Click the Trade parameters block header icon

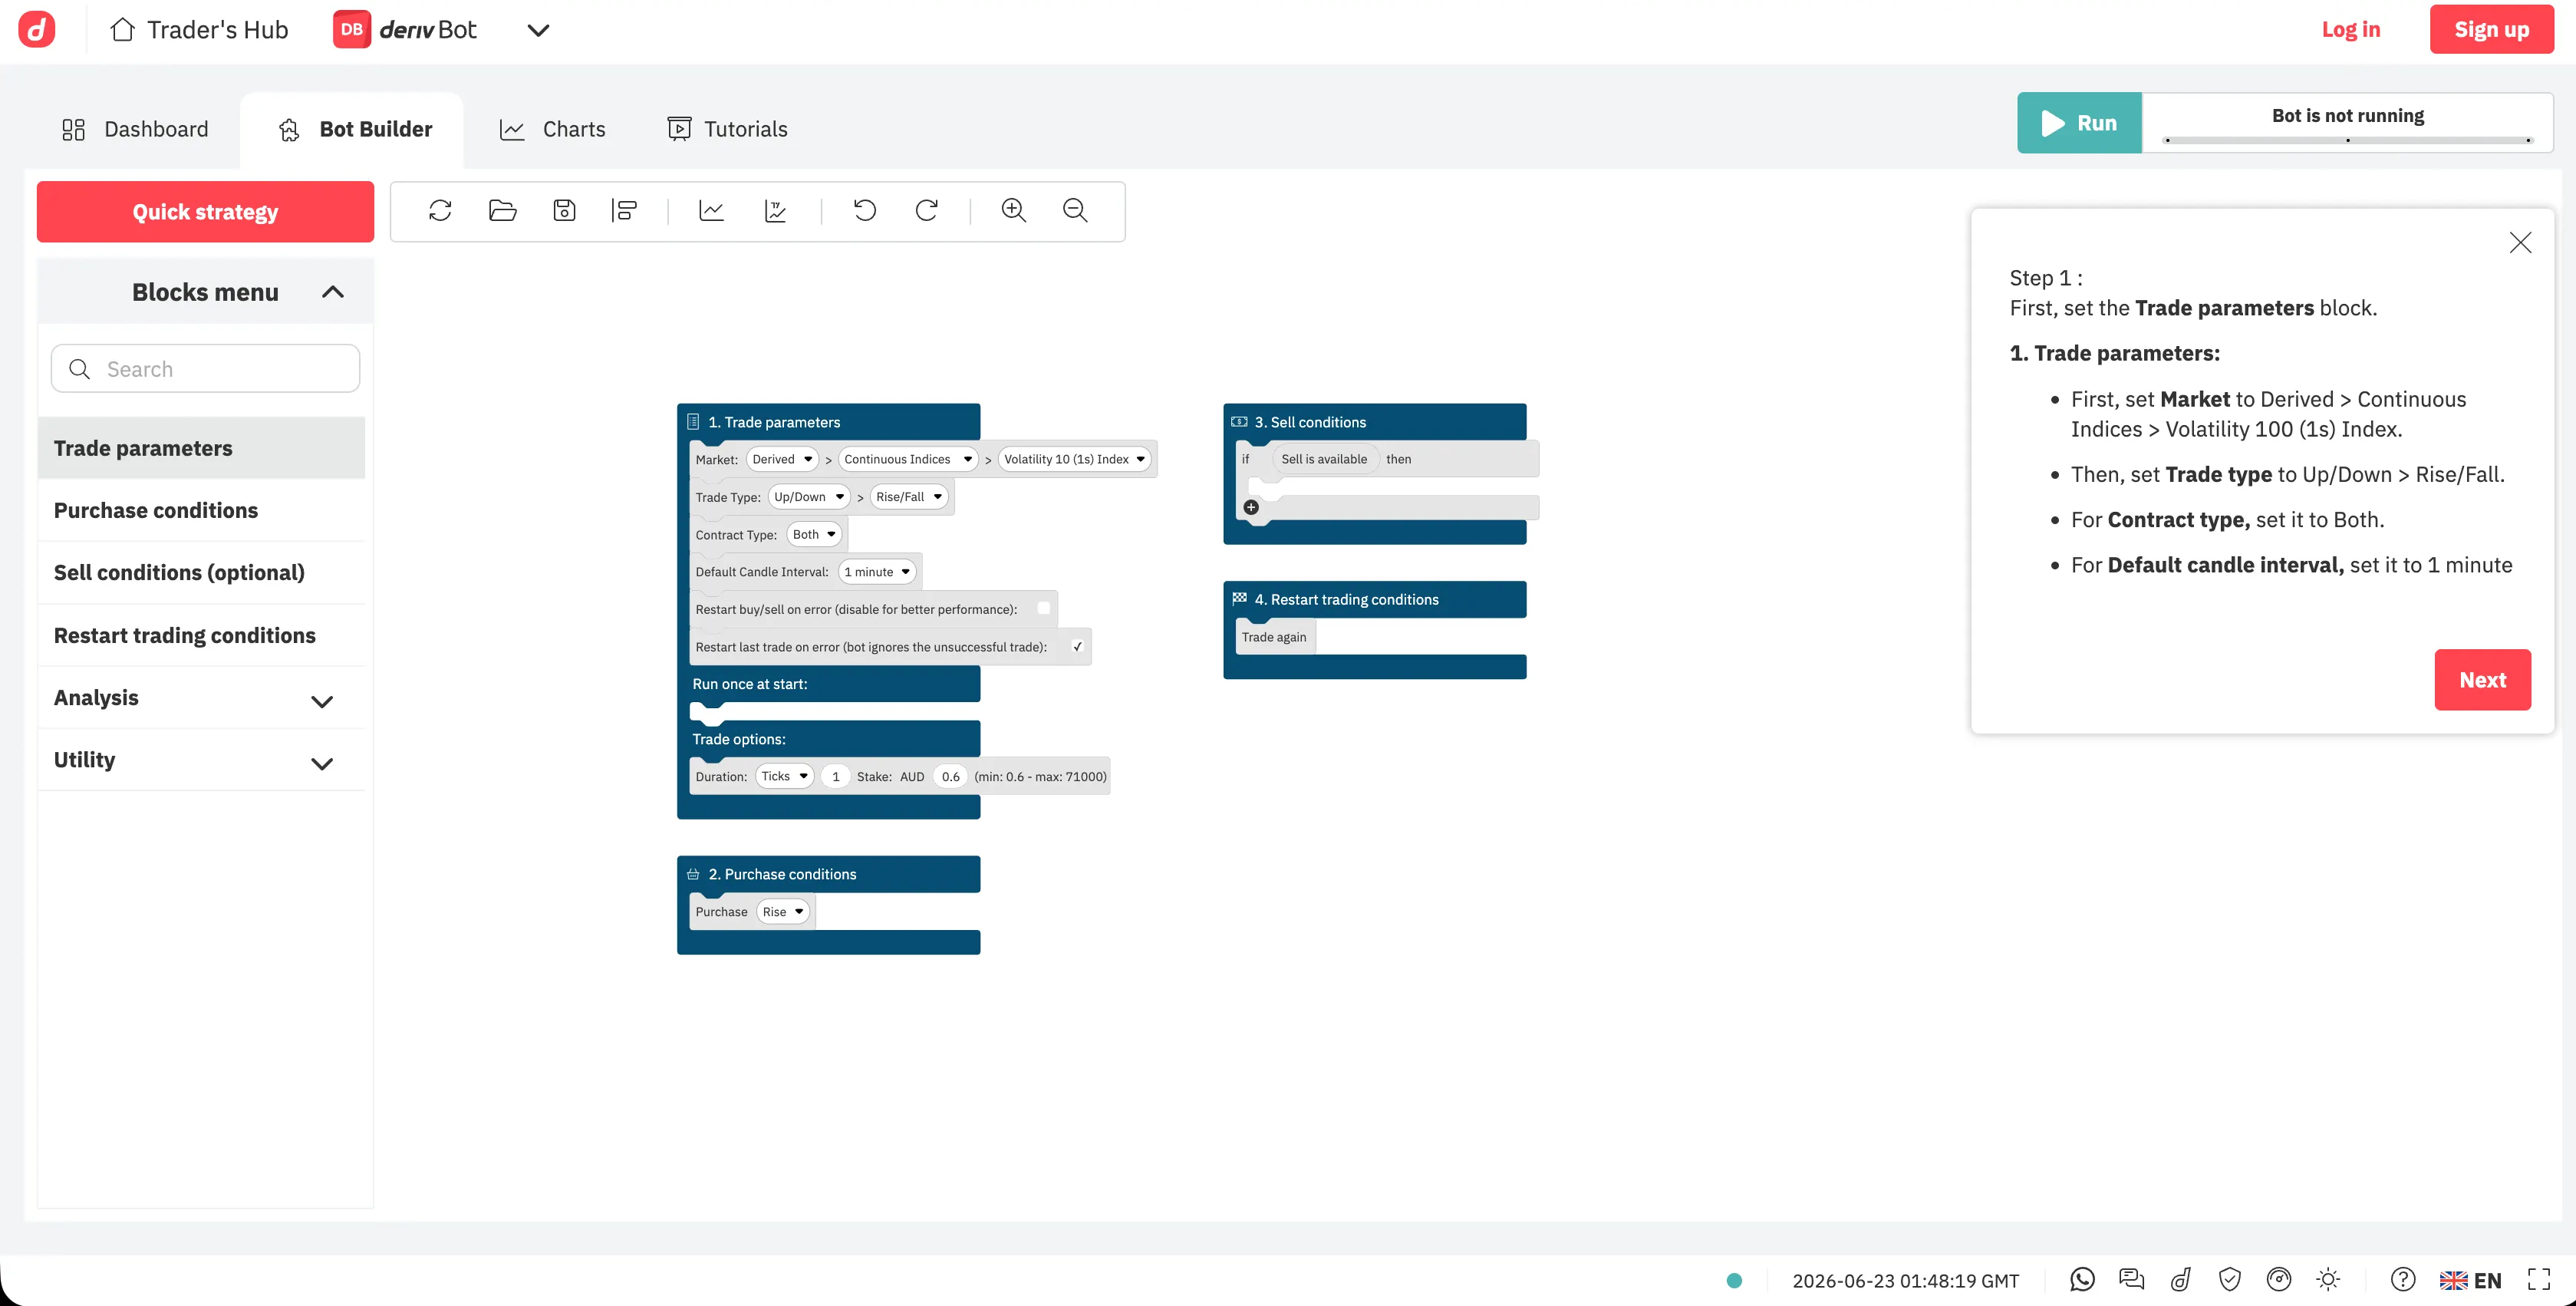point(693,422)
